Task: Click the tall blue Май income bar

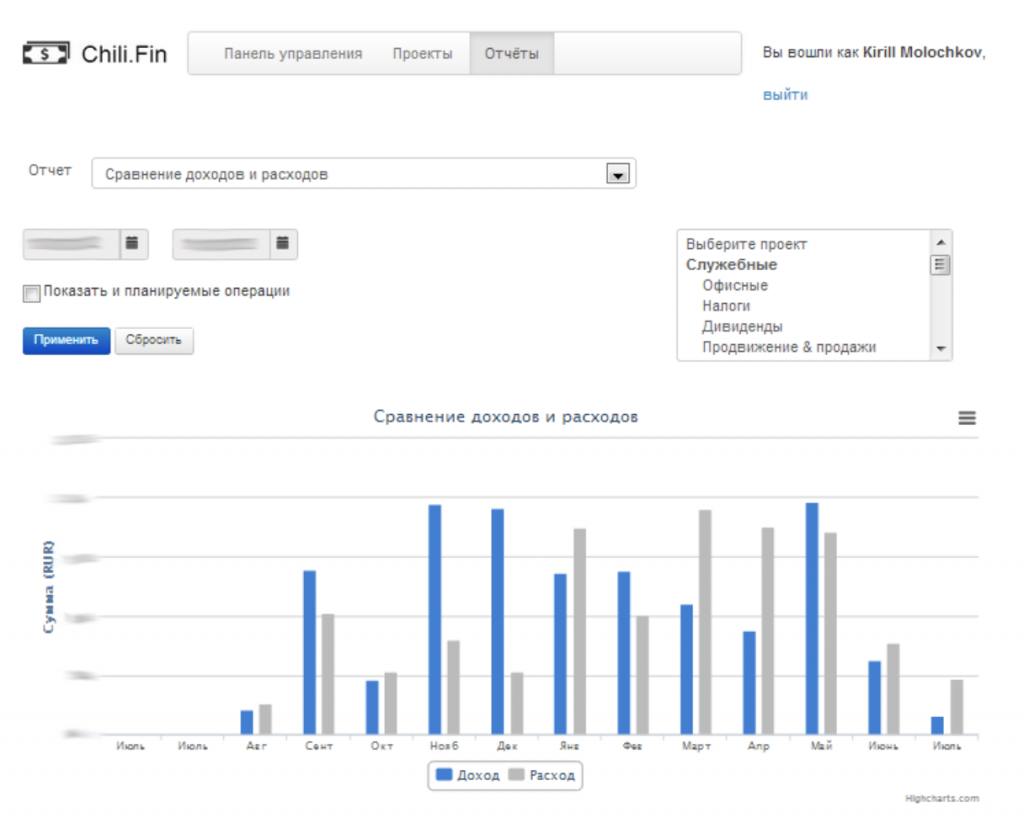Action: click(812, 618)
